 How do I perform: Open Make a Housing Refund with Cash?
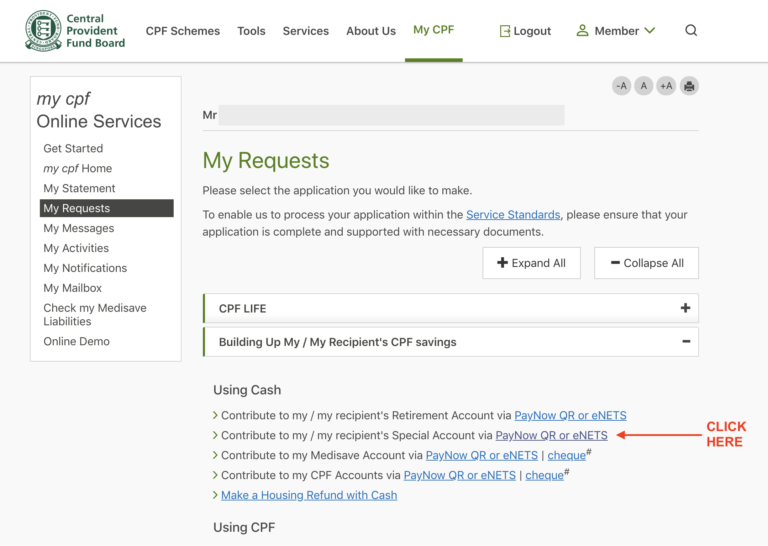[309, 495]
